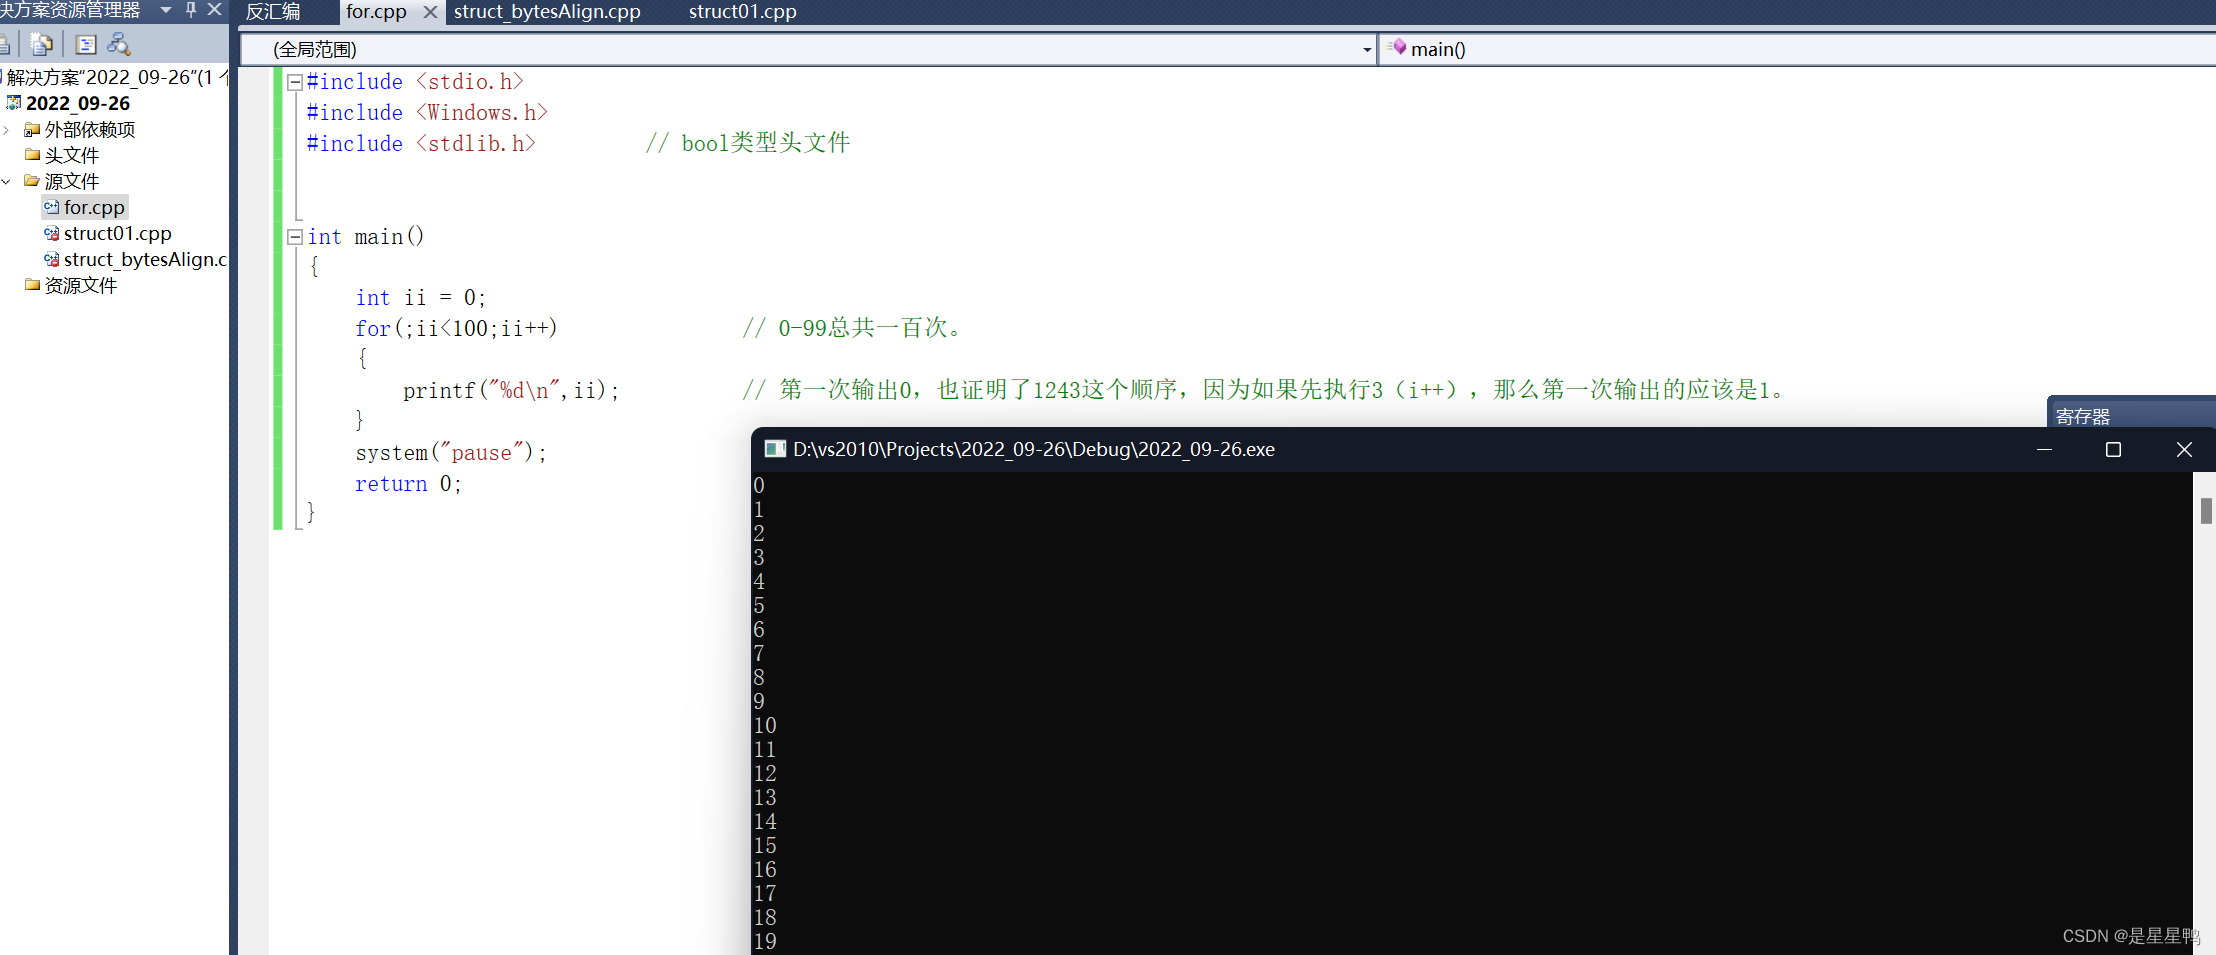
Task: Click Show All Files icon in Solution Explorer toolbar
Action: pos(41,44)
